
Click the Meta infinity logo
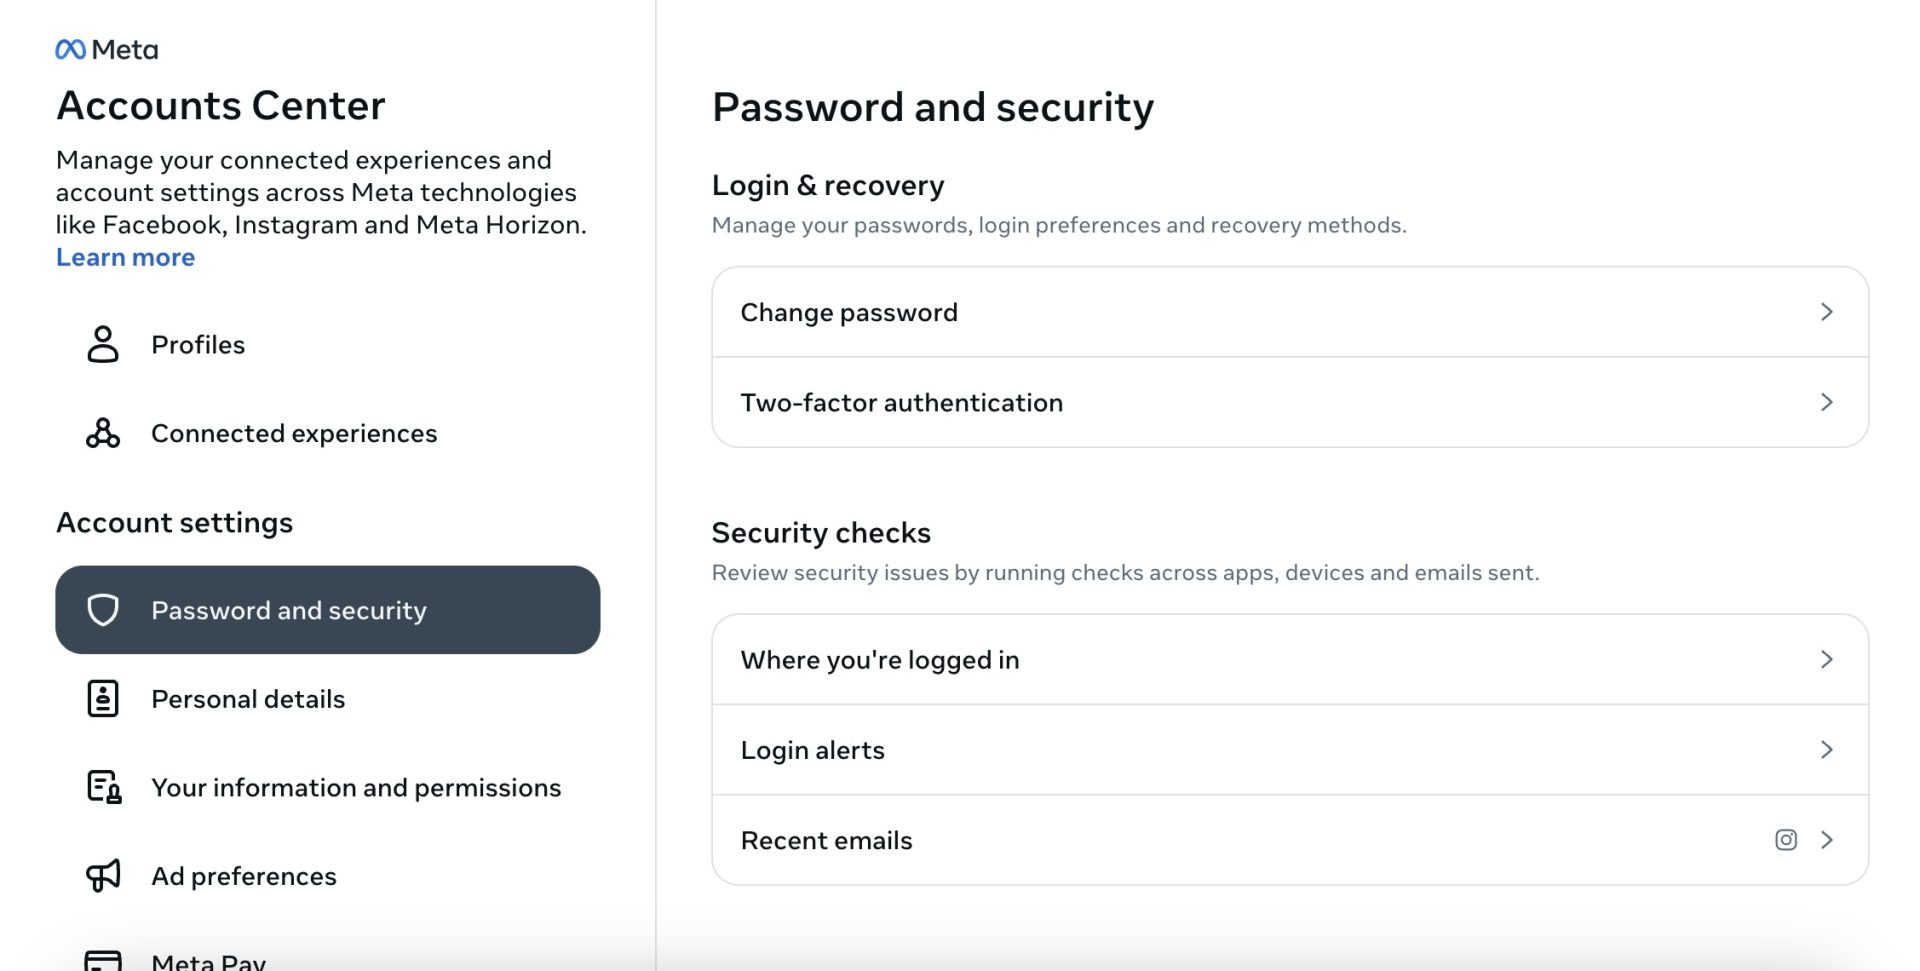coord(70,49)
